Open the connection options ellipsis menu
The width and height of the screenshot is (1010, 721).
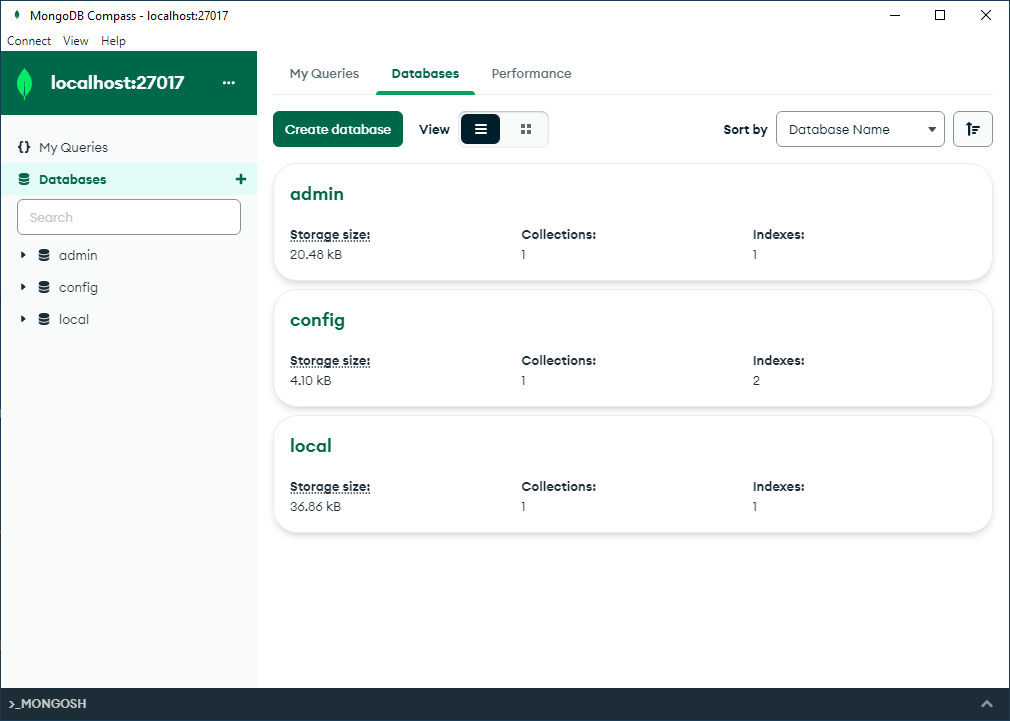pyautogui.click(x=229, y=83)
